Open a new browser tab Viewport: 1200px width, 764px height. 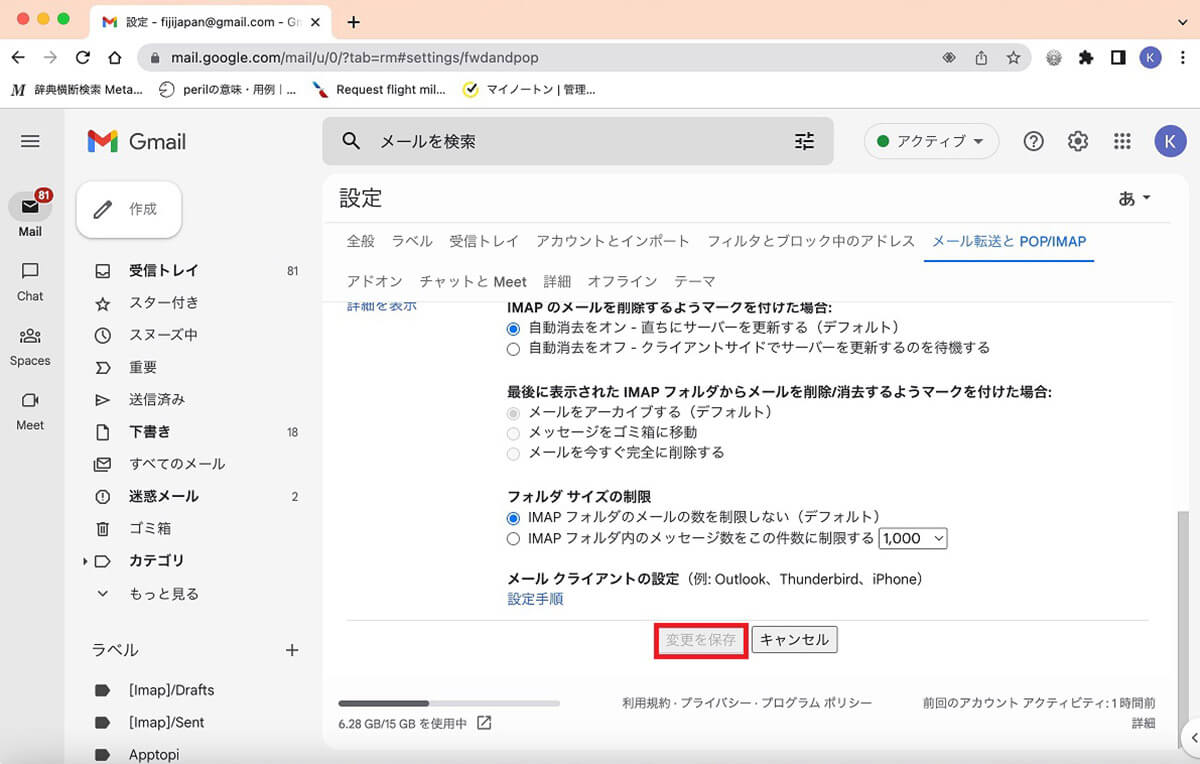(x=352, y=21)
